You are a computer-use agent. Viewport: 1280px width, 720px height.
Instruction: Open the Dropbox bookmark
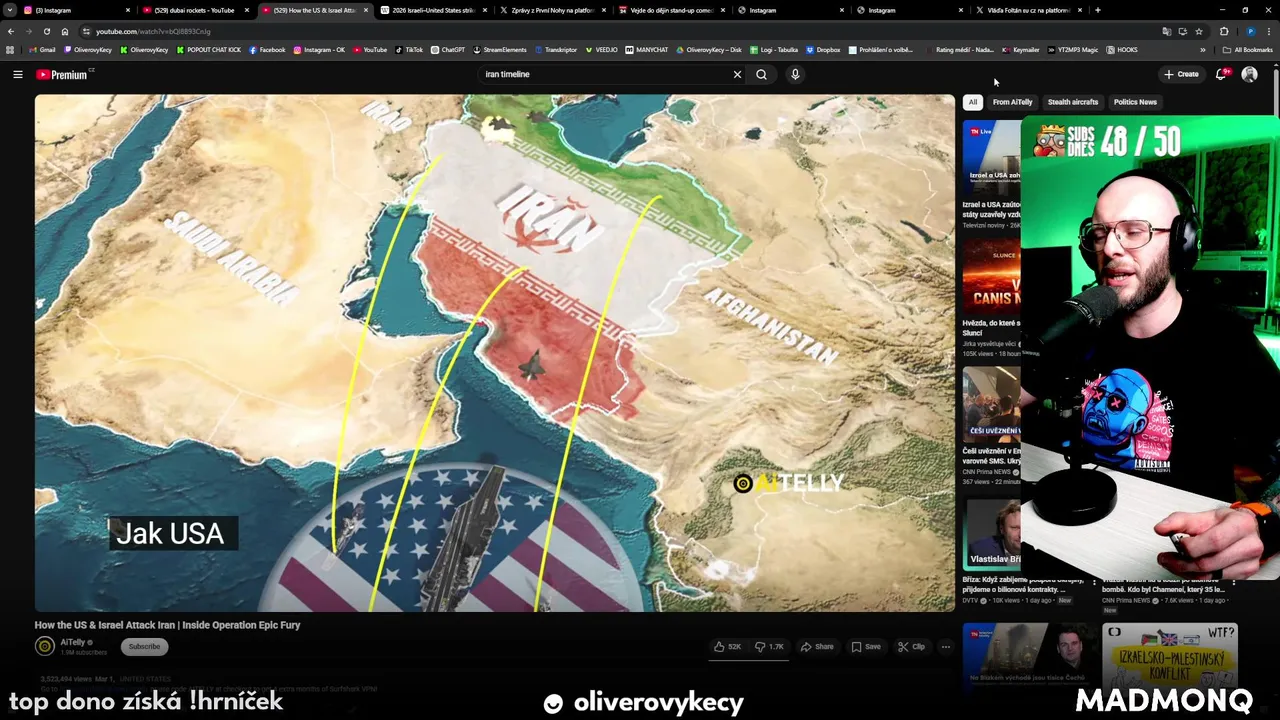click(823, 50)
